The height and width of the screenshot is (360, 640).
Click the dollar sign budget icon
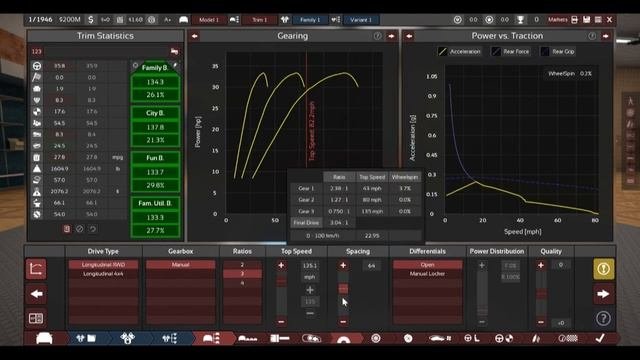(x=91, y=20)
